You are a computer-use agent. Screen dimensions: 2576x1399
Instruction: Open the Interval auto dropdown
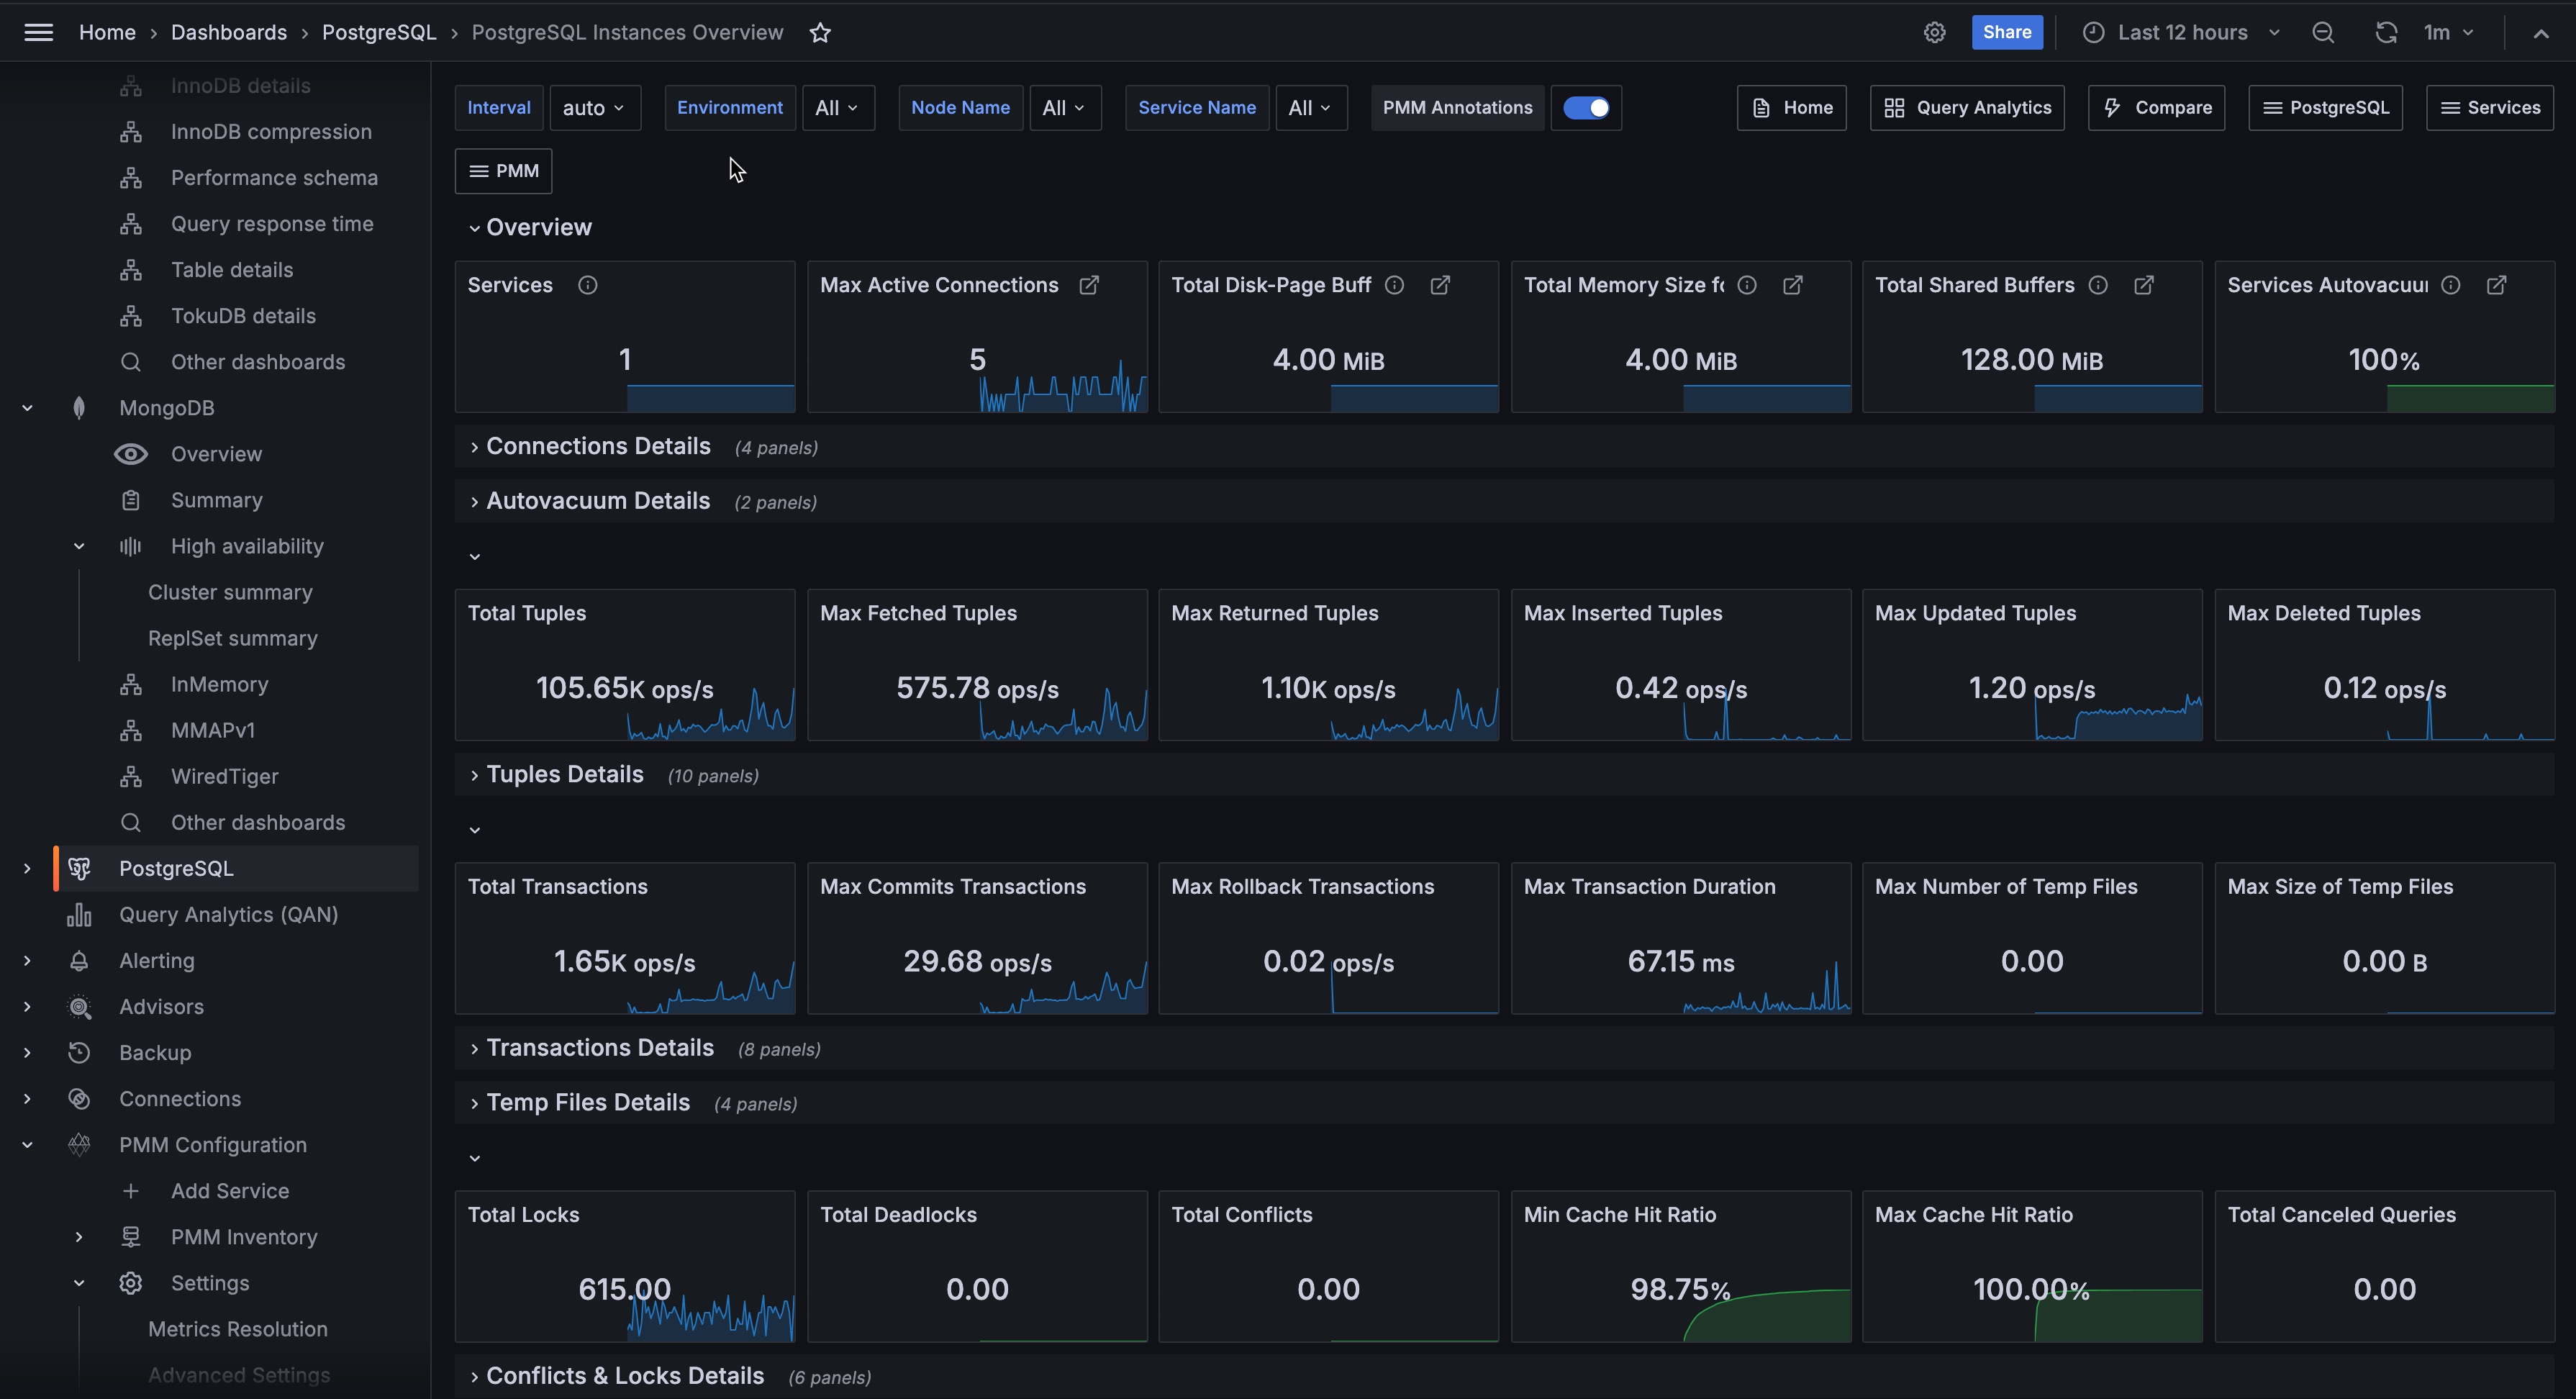595,107
